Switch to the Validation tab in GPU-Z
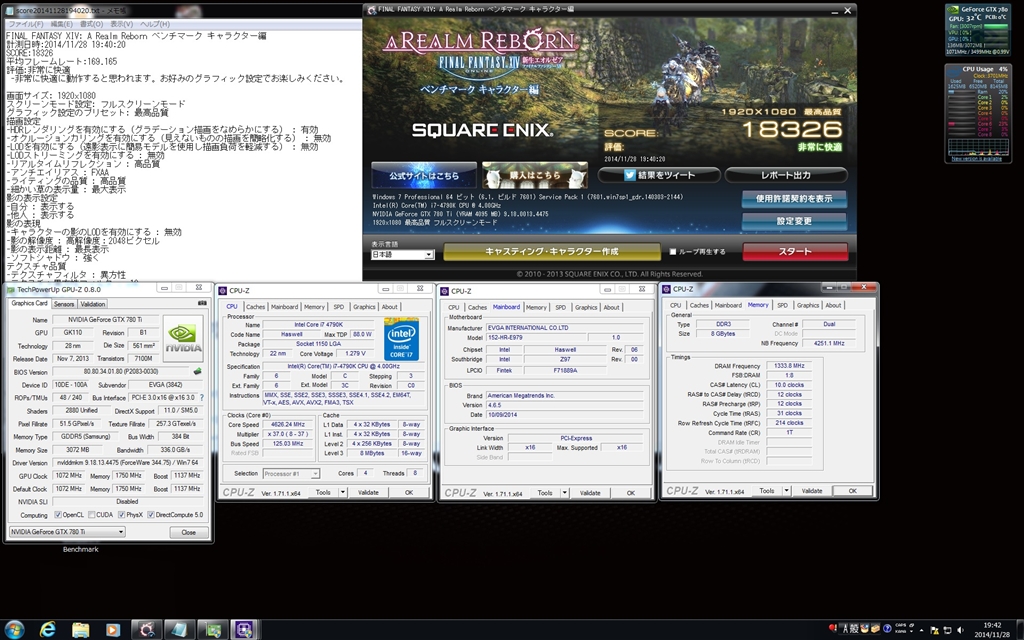 pos(92,304)
